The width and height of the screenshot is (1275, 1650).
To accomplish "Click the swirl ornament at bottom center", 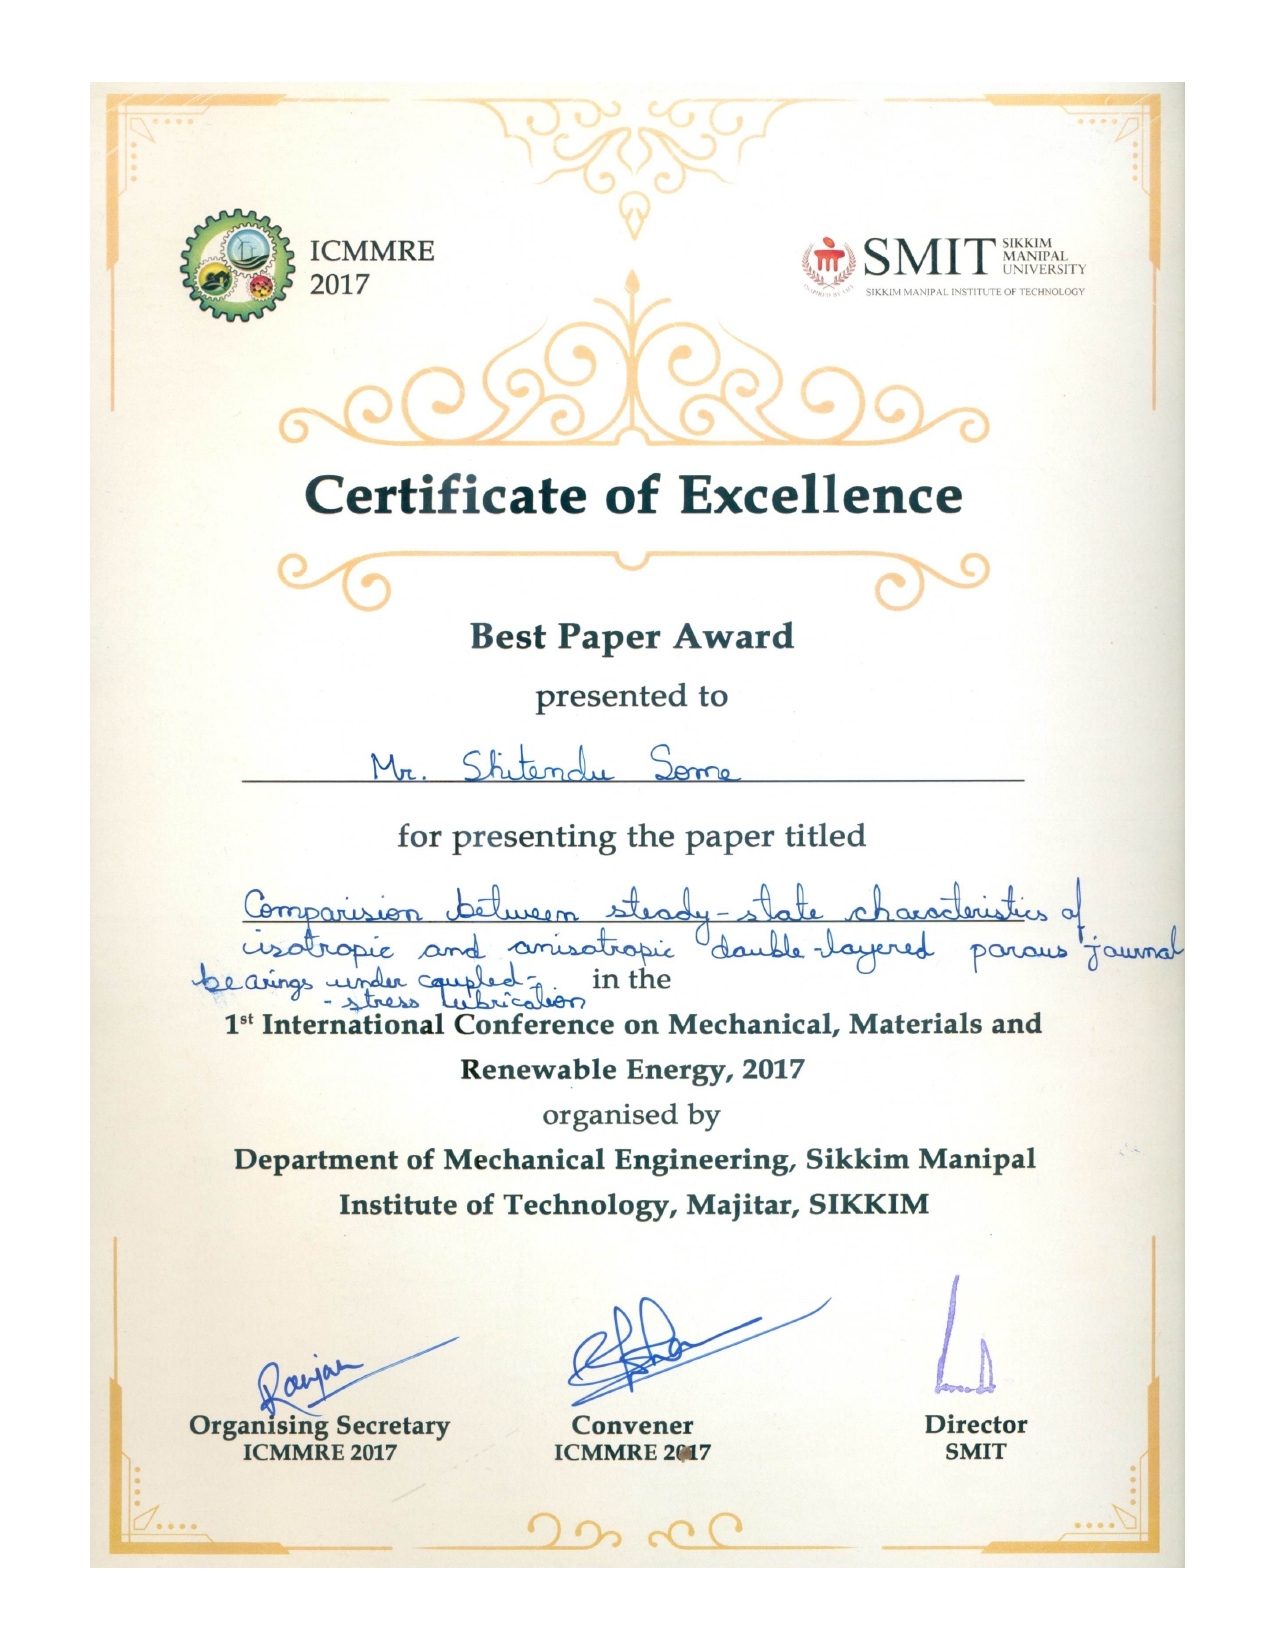I will click(x=634, y=1529).
